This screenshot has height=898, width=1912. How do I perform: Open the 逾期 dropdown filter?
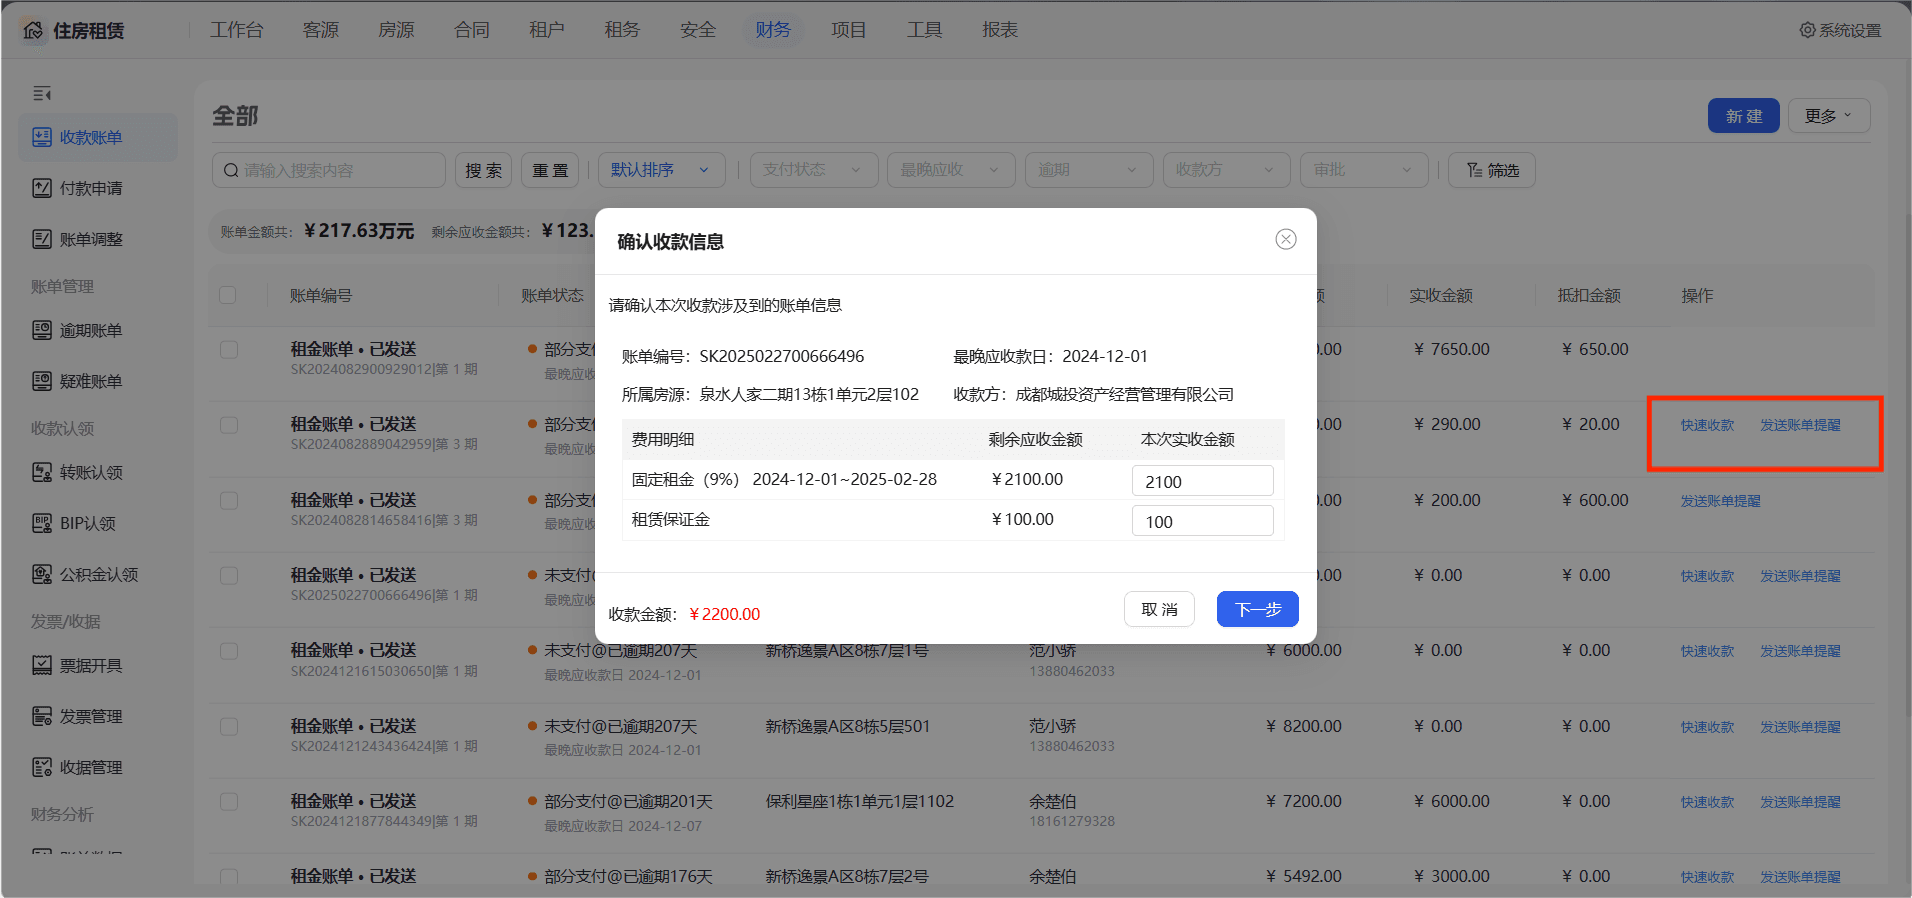pyautogui.click(x=1089, y=170)
